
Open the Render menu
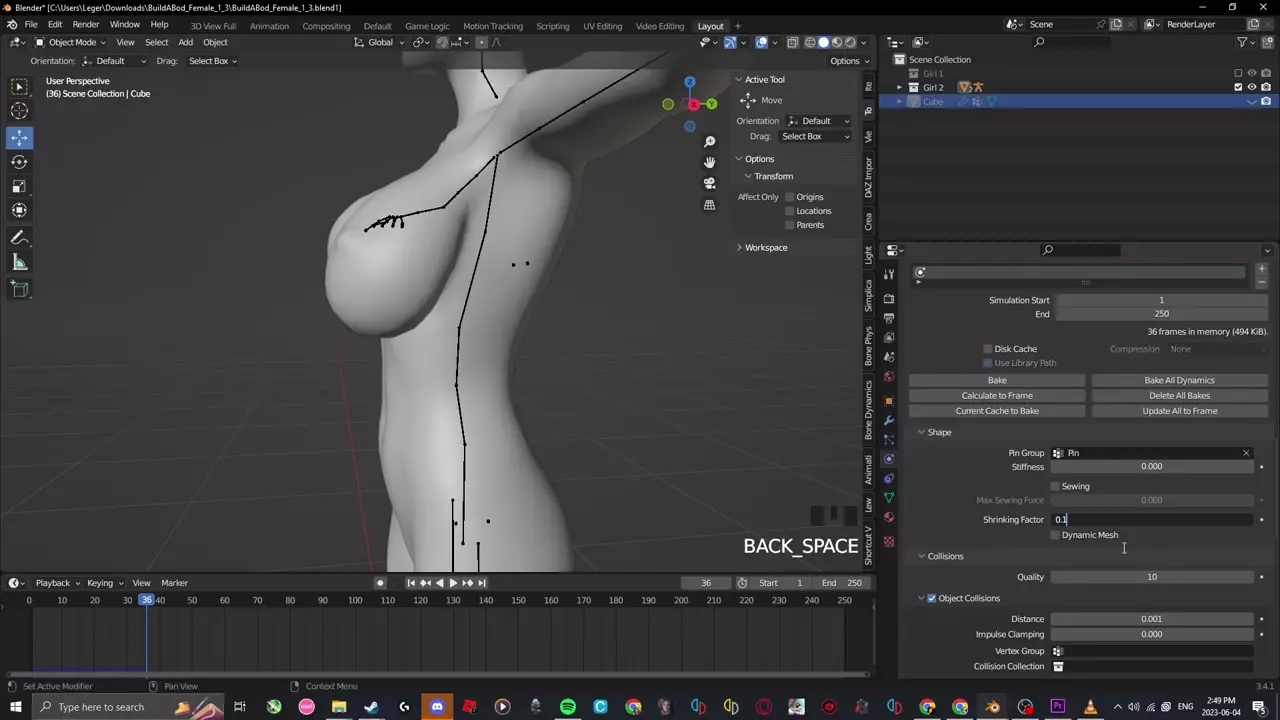coord(85,24)
